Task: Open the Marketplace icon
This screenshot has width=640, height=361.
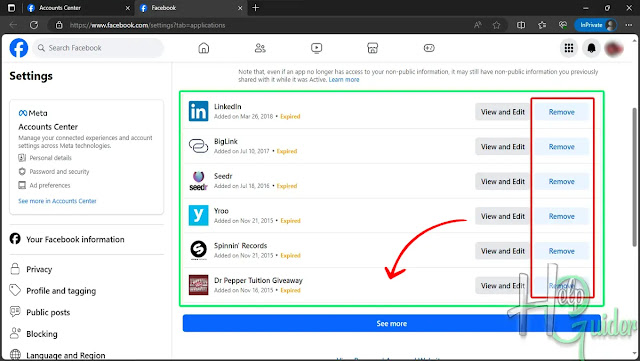Action: click(x=372, y=48)
